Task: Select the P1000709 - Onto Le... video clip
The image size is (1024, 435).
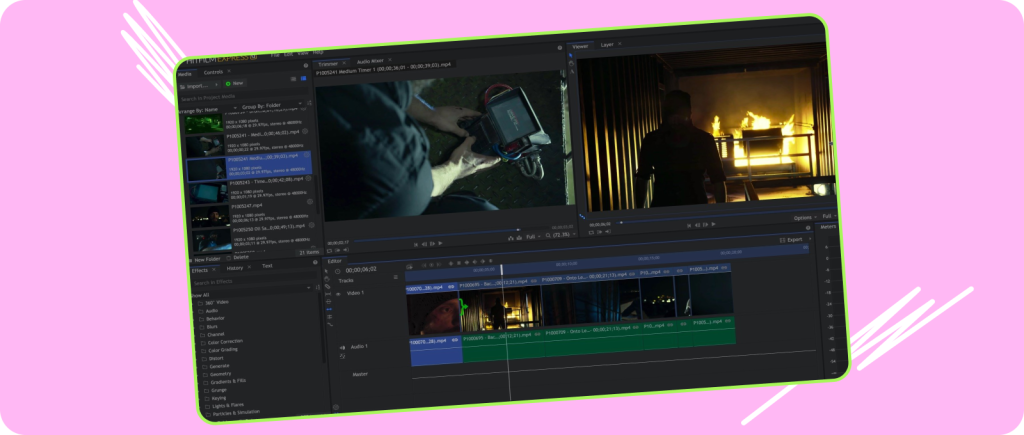Action: tap(590, 300)
